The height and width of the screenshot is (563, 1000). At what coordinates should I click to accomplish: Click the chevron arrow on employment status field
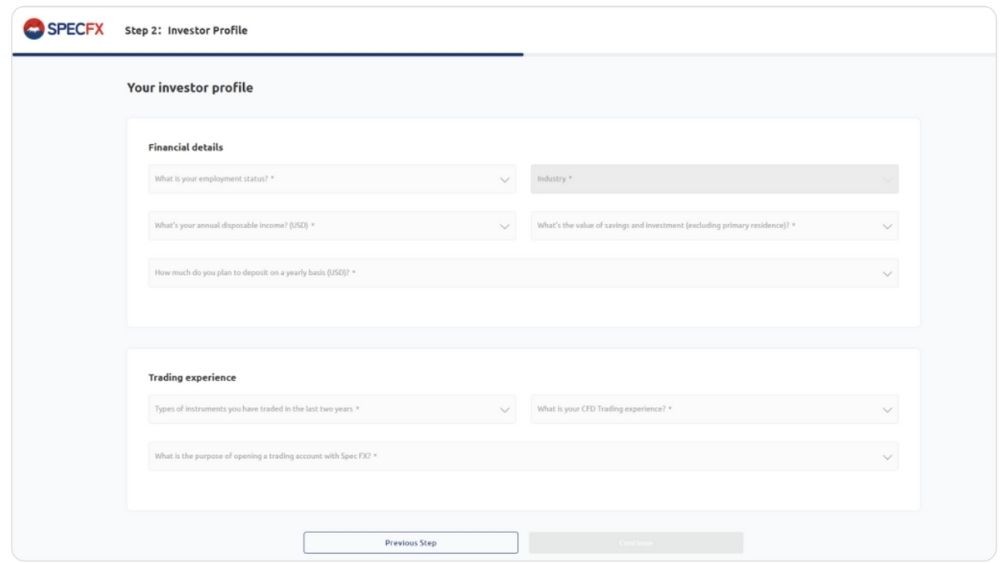505,179
